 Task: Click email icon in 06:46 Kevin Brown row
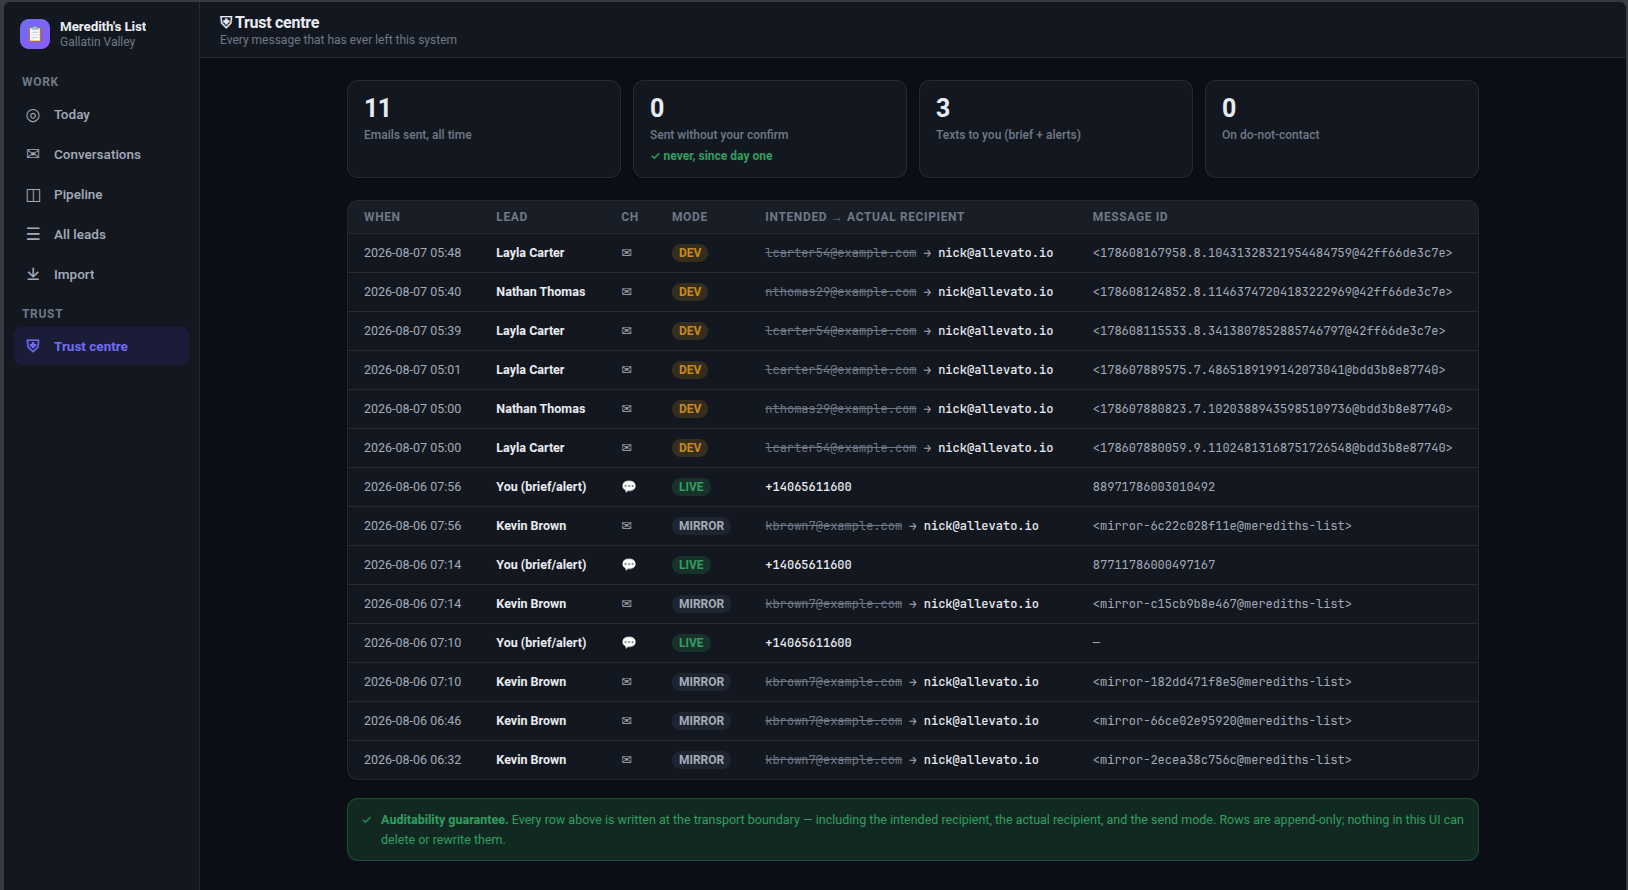click(x=627, y=721)
